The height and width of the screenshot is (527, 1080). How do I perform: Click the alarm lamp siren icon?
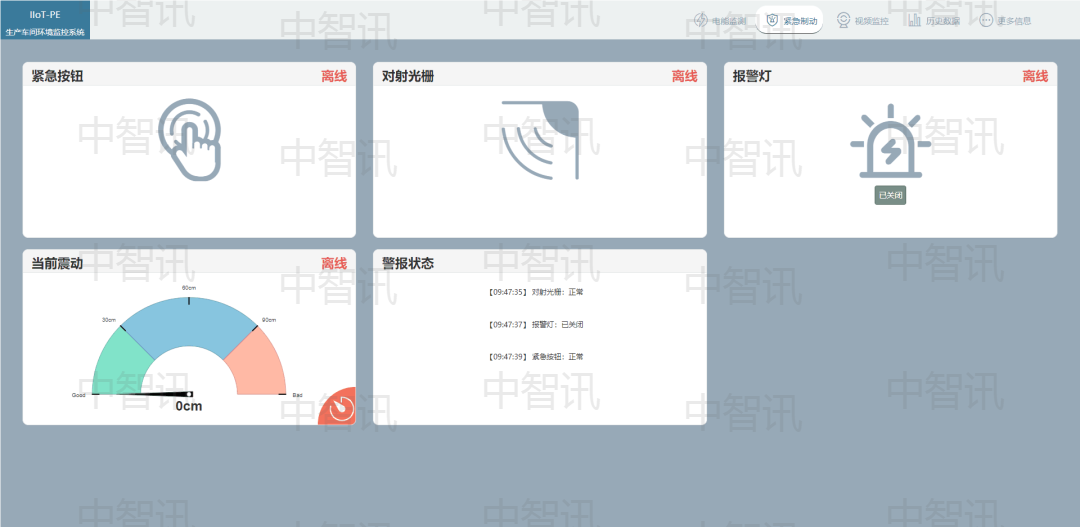pos(890,141)
